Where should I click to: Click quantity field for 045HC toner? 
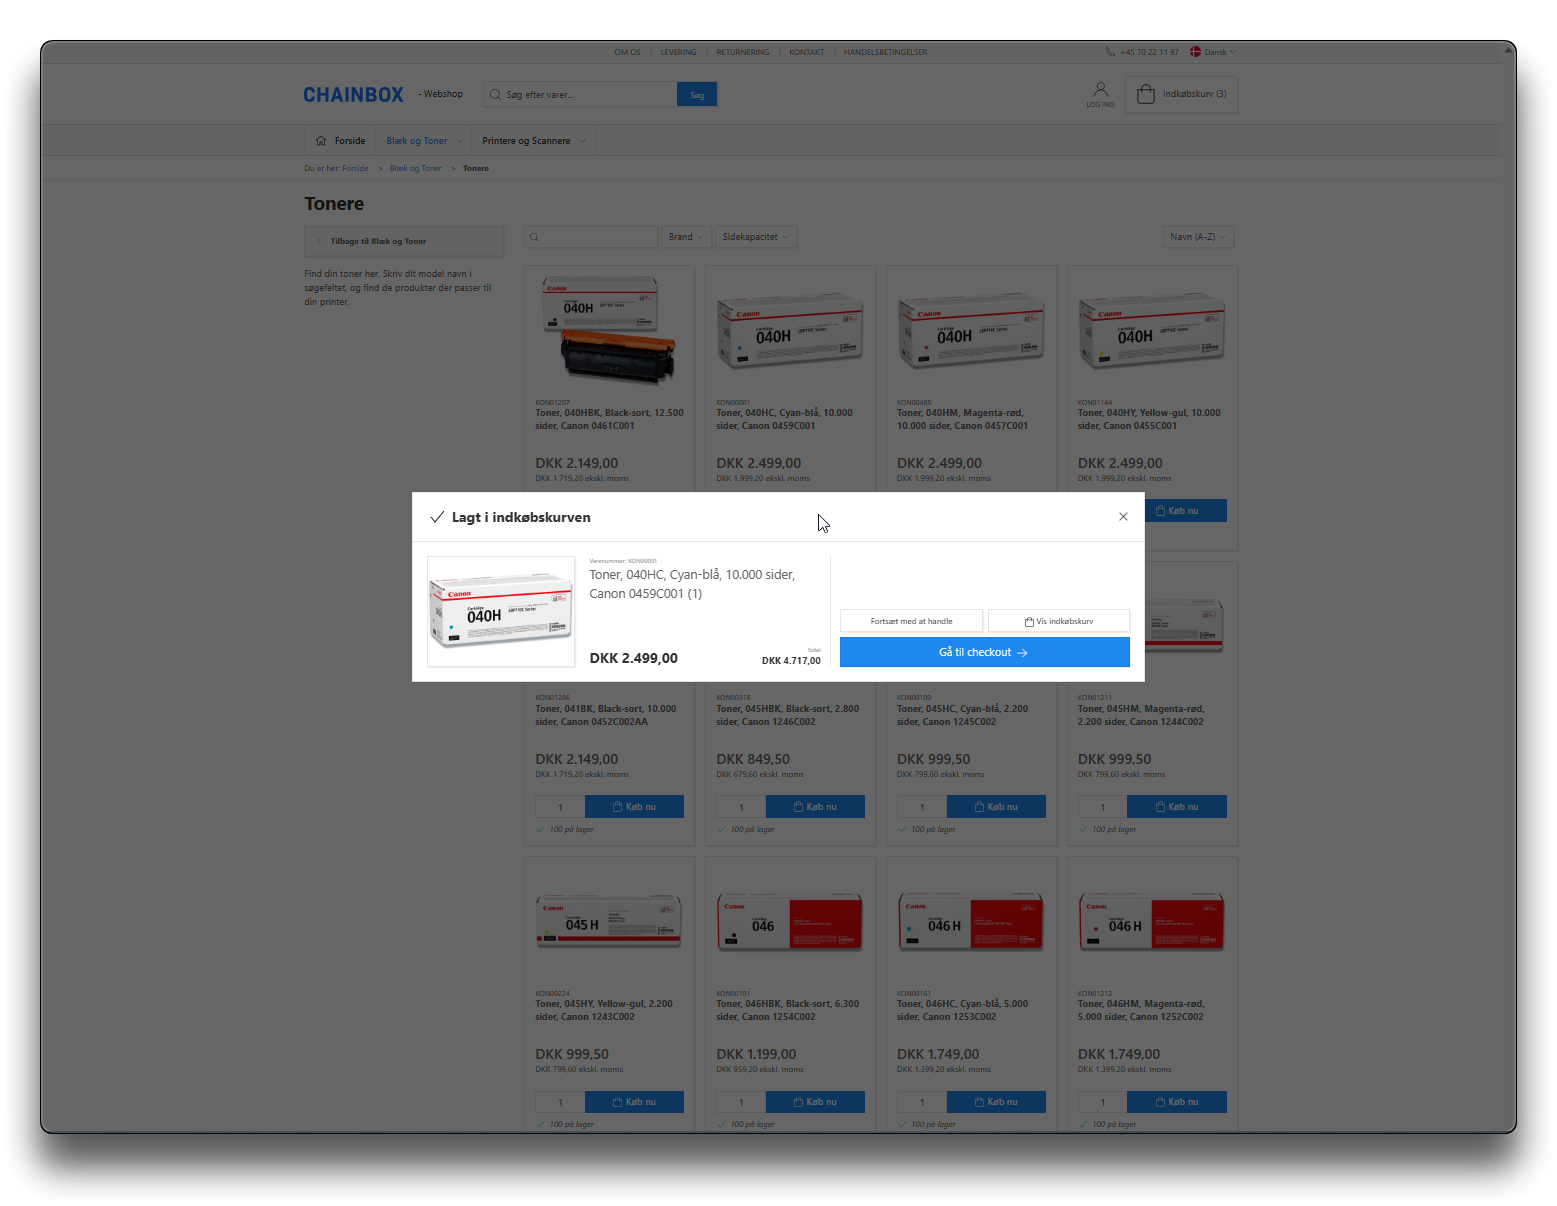tap(922, 807)
